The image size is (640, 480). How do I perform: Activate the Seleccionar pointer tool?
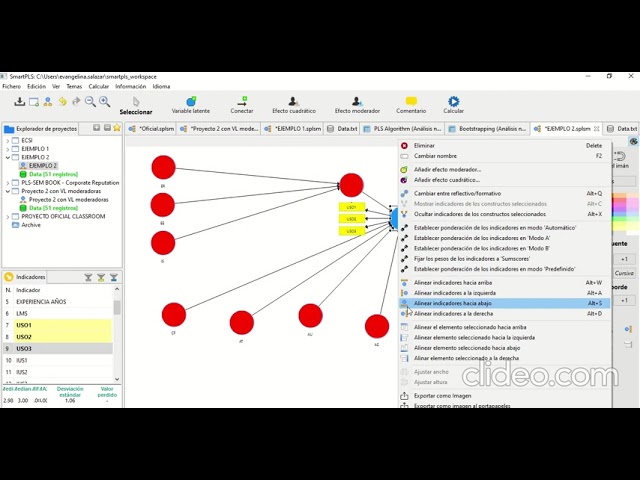(136, 106)
